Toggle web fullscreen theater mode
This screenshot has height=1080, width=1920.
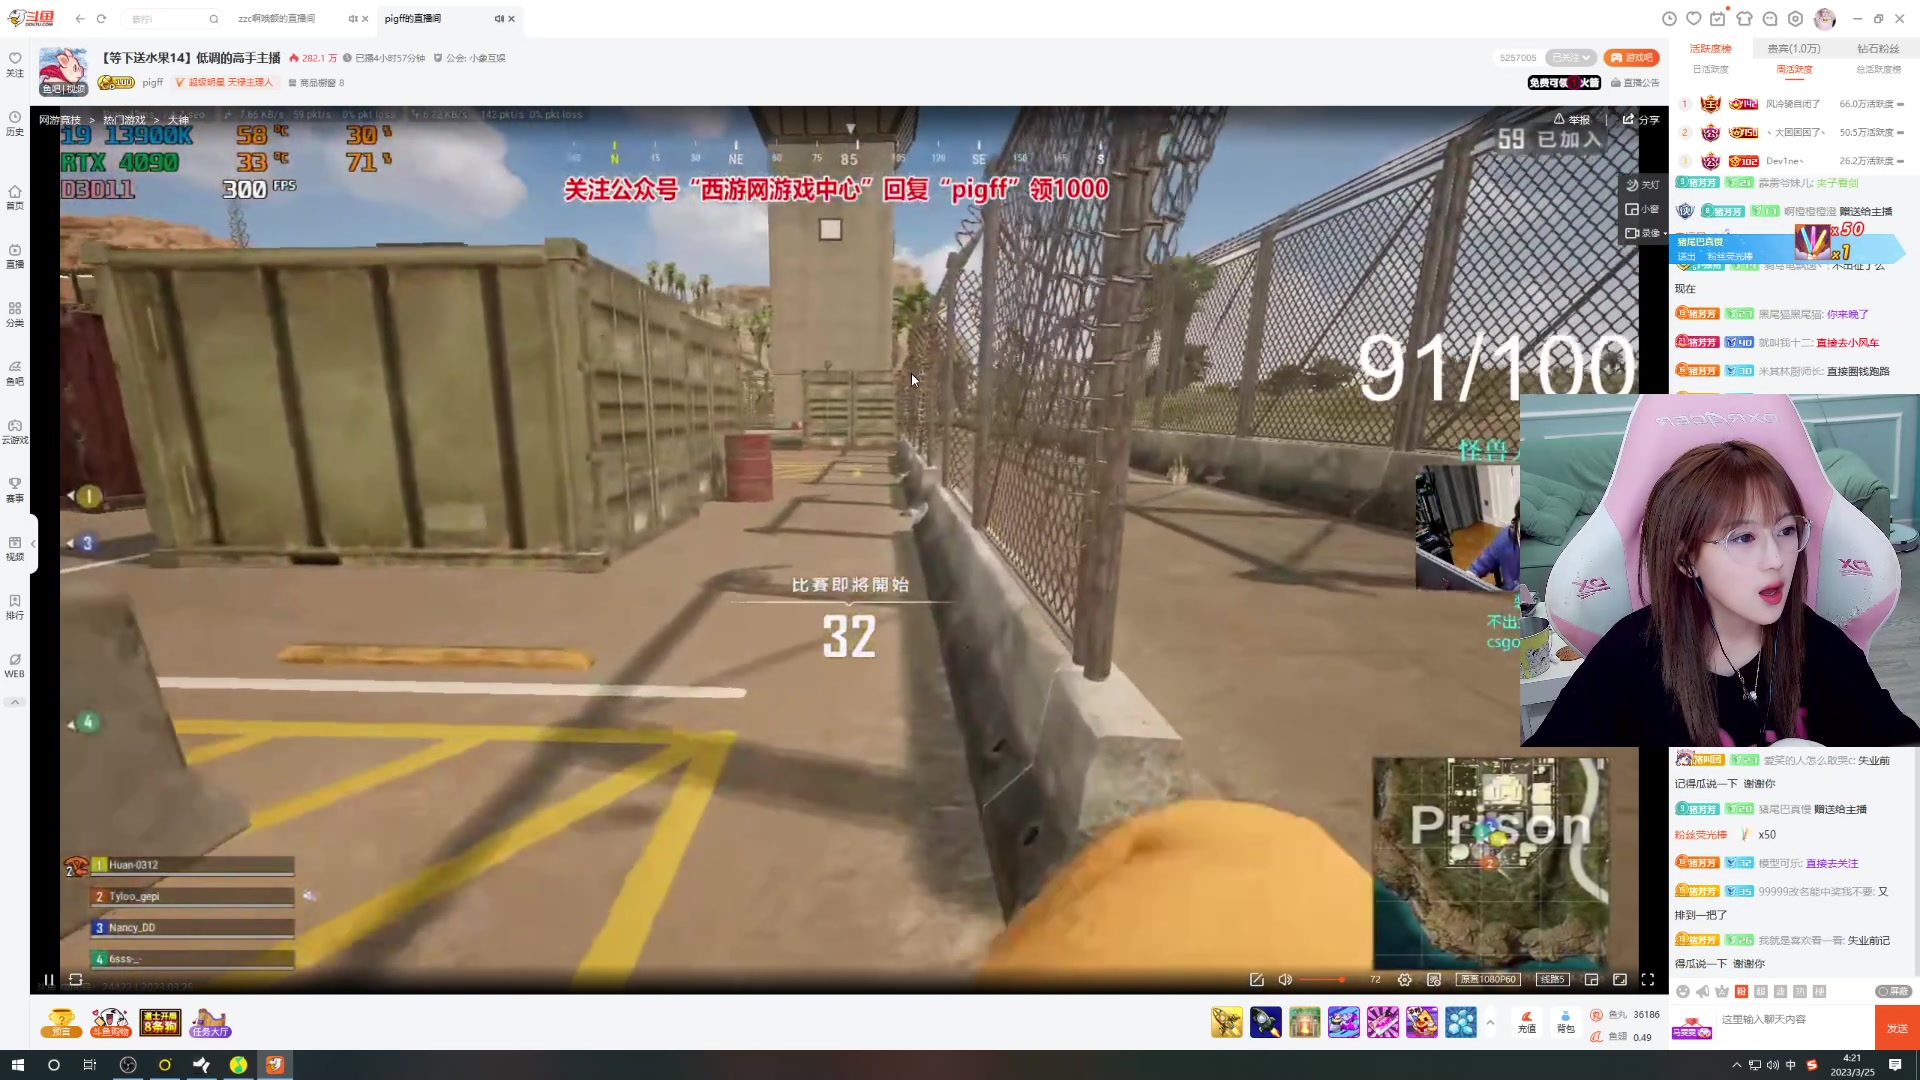click(1620, 980)
